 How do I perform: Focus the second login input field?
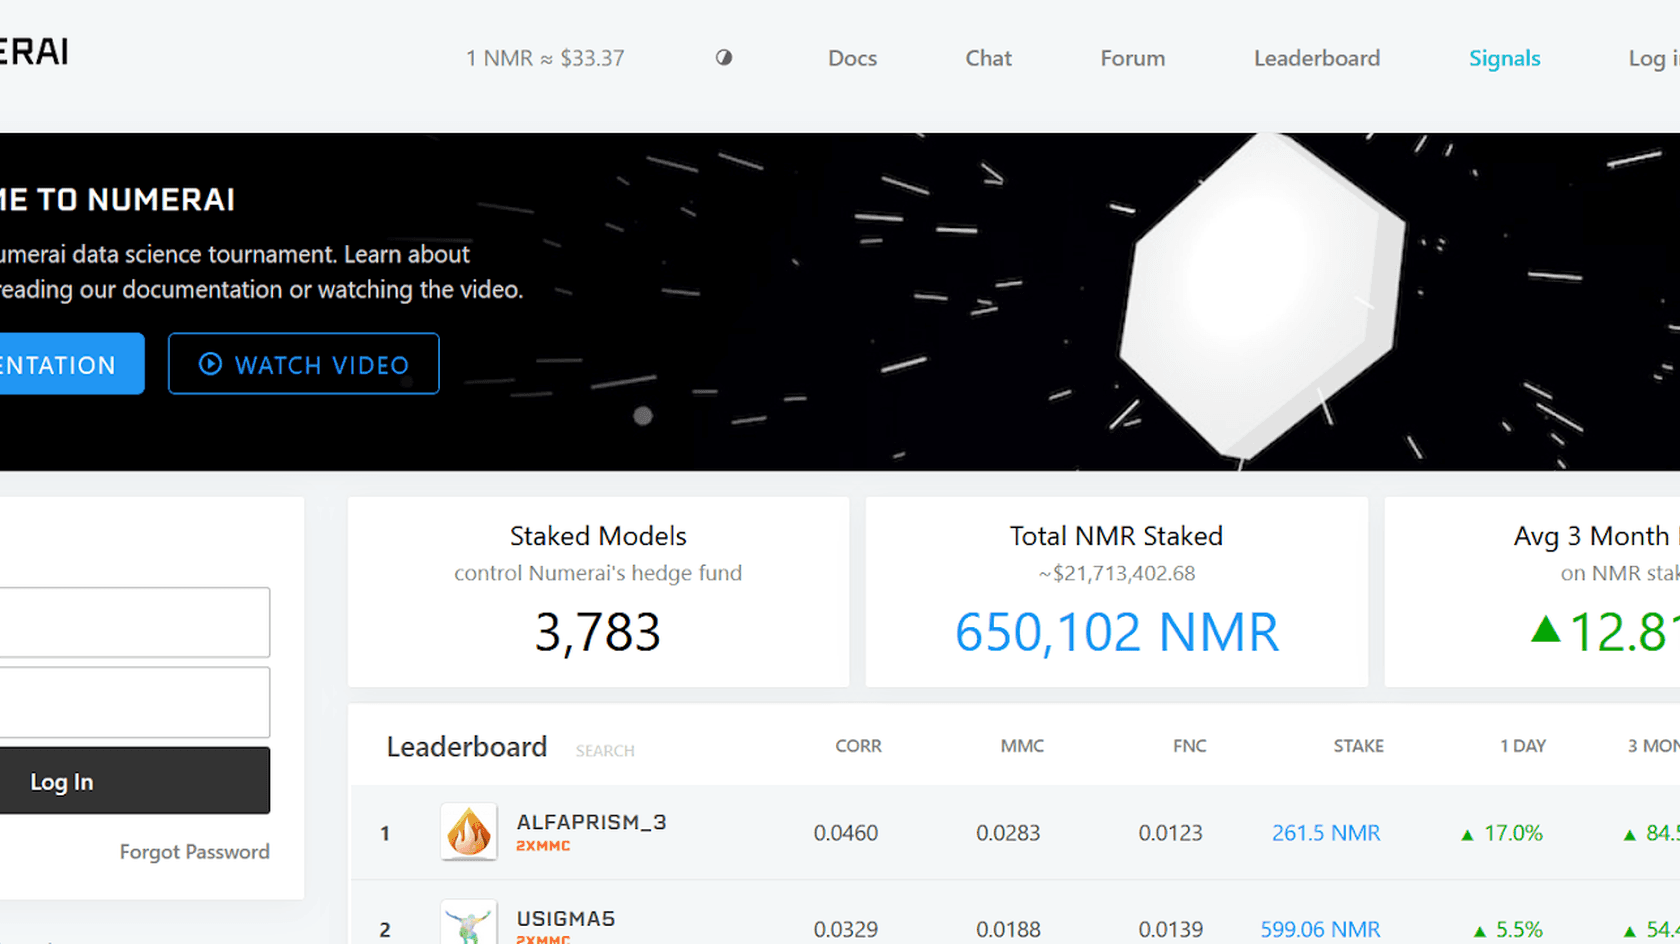[134, 702]
